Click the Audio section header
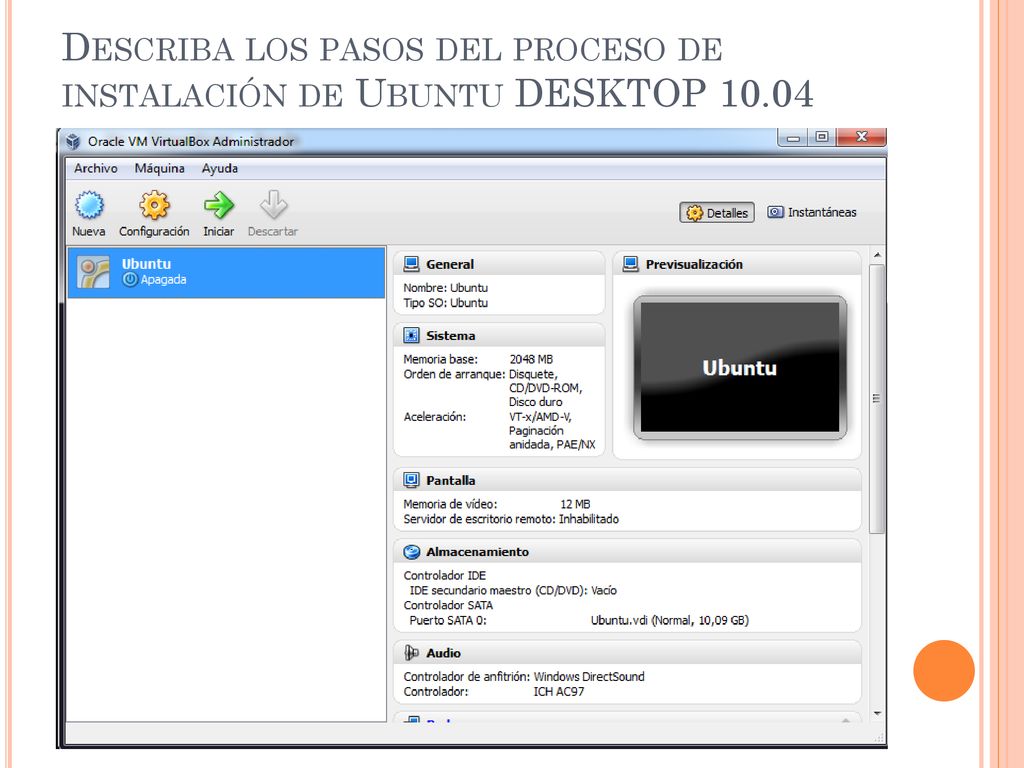 pyautogui.click(x=628, y=653)
